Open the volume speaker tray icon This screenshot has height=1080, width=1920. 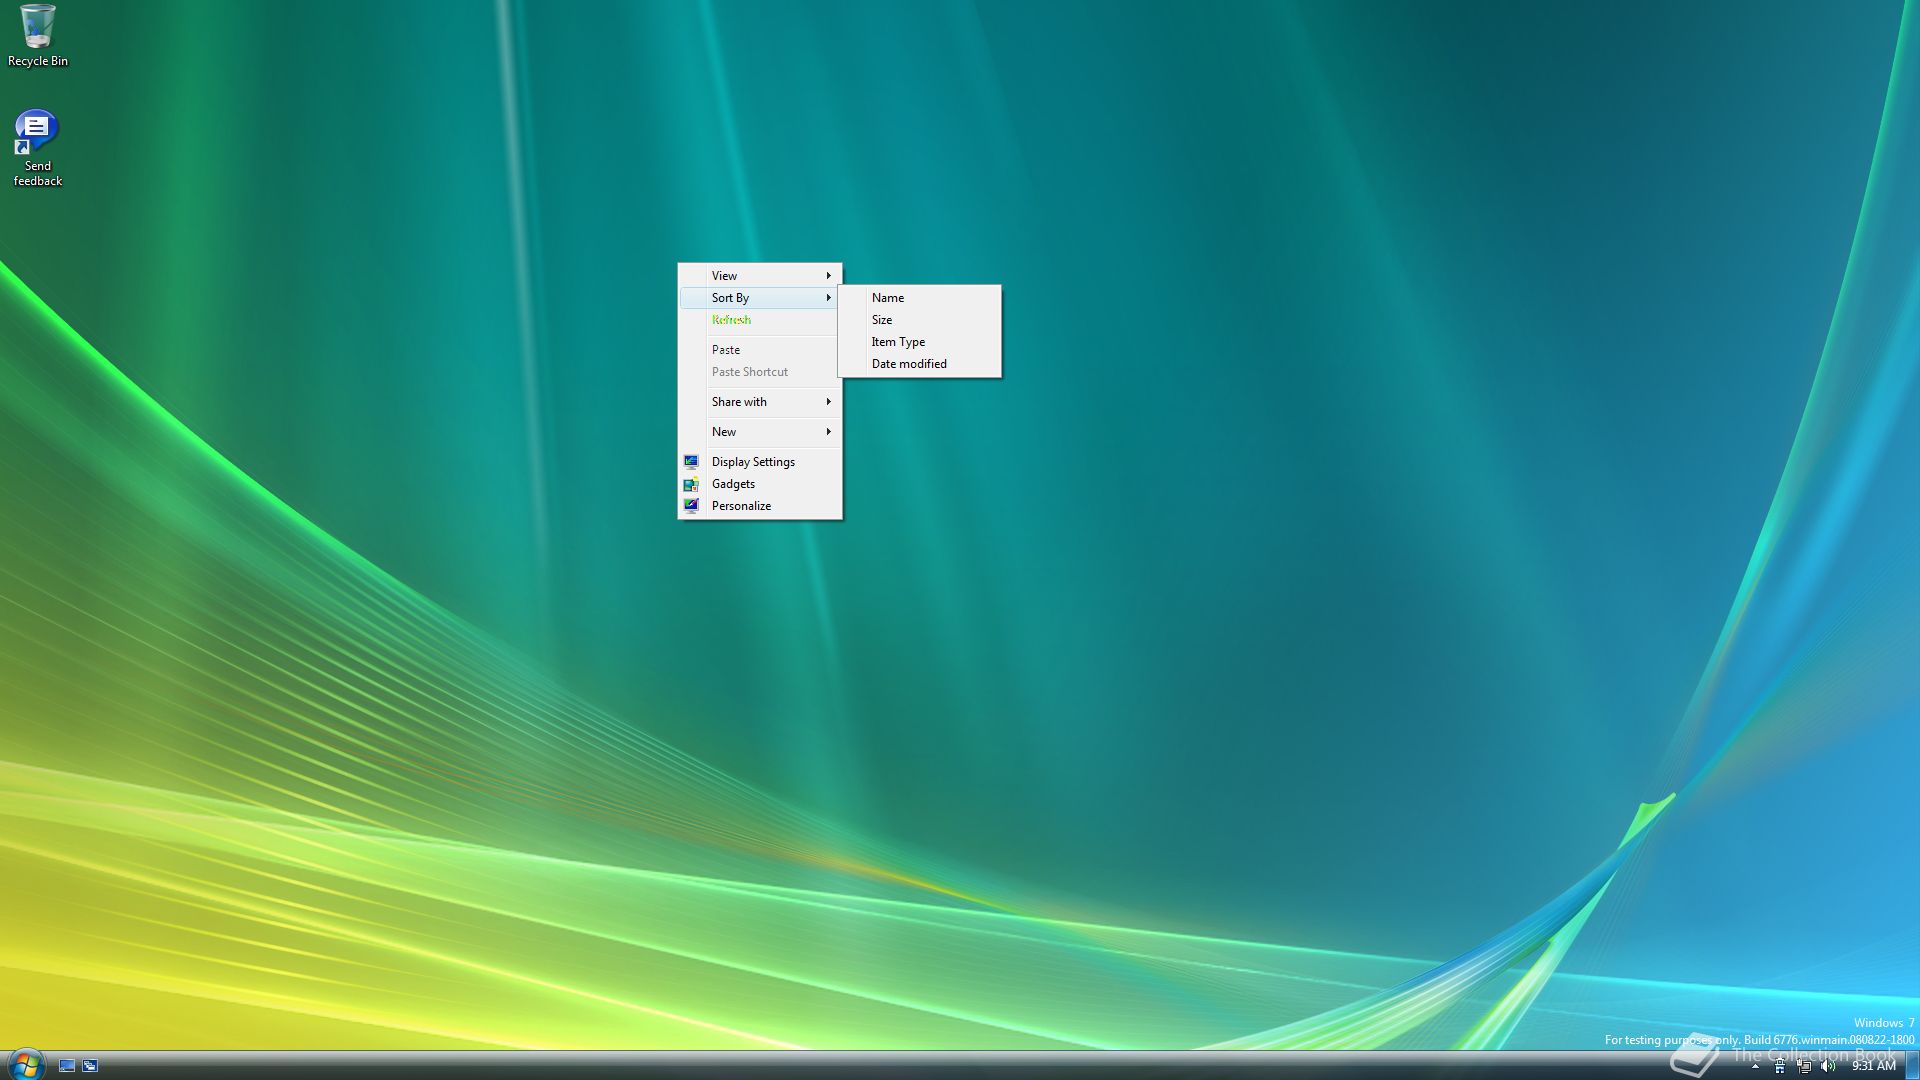pyautogui.click(x=1828, y=1066)
